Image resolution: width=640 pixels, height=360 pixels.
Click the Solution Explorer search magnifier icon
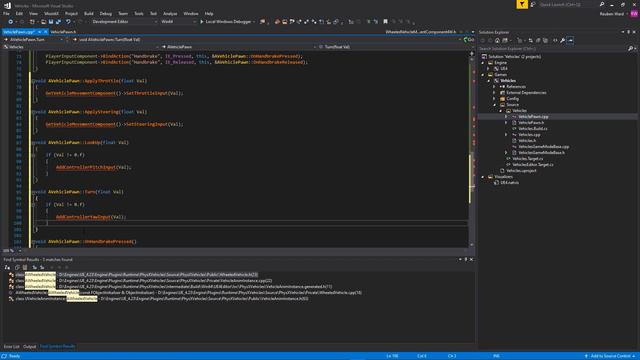(630, 49)
